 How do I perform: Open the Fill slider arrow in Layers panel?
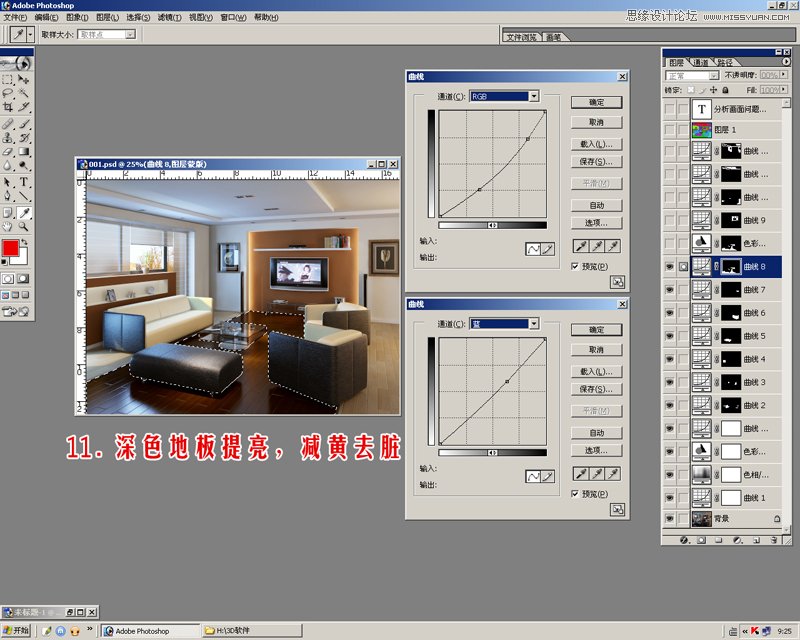click(784, 90)
